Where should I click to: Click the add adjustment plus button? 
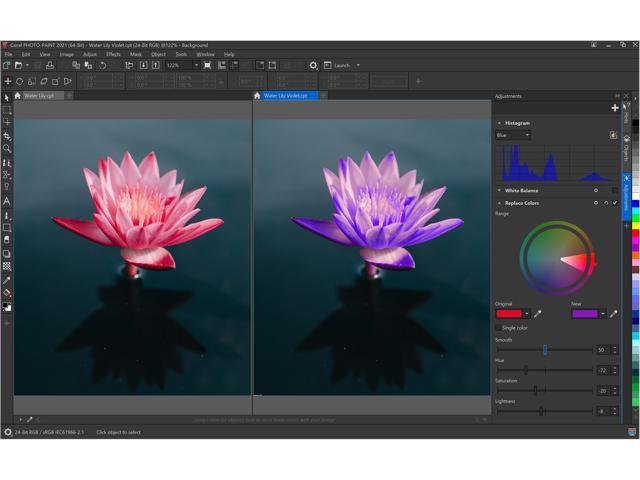[615, 108]
